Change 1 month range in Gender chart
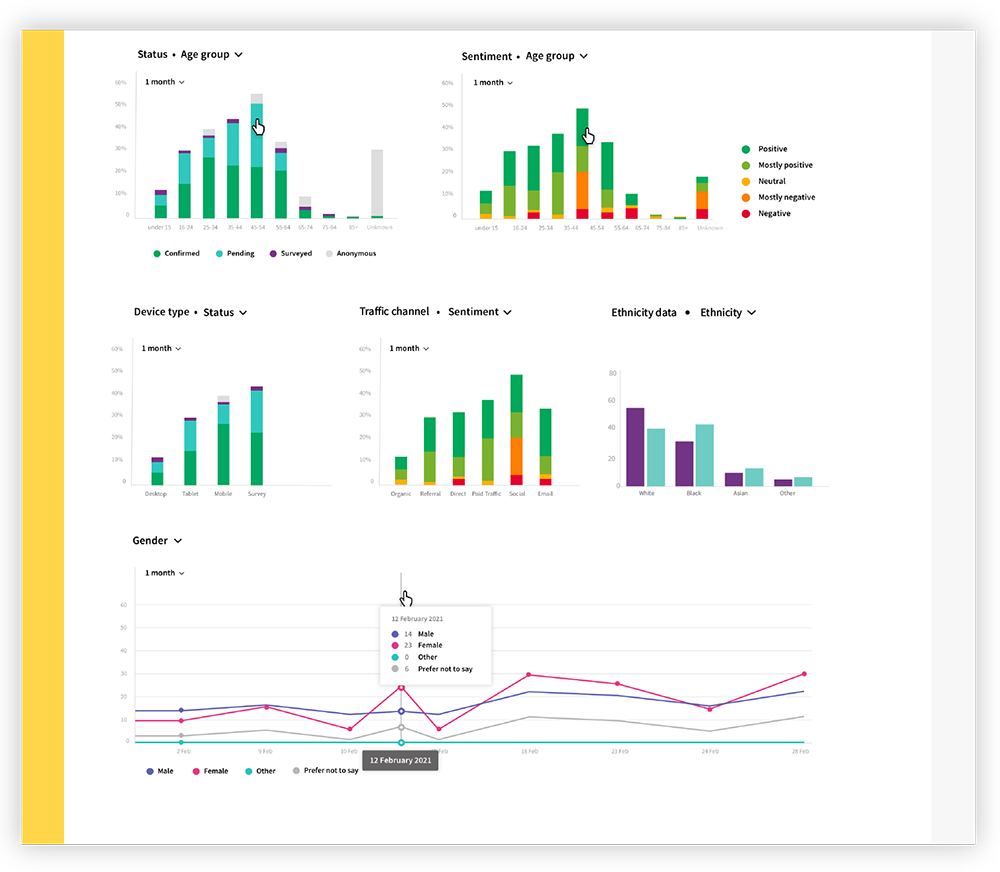The image size is (1000, 872). coord(165,573)
